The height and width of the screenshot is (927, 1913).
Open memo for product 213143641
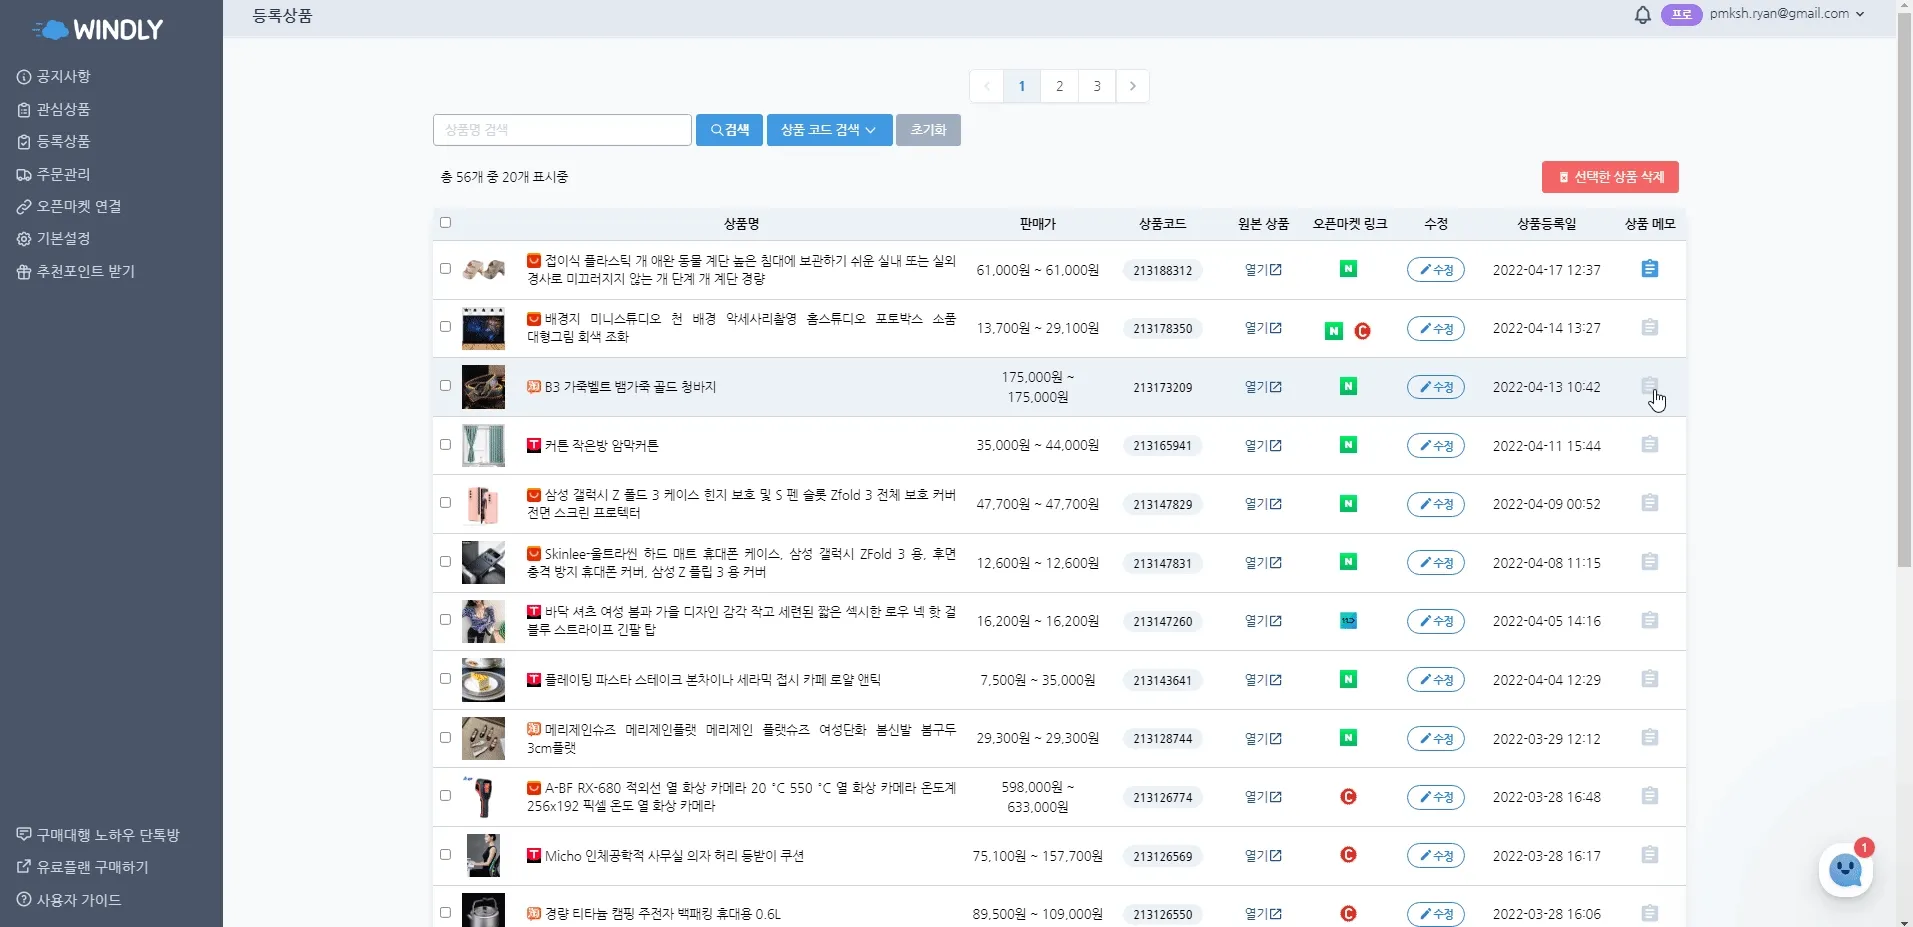1650,679
